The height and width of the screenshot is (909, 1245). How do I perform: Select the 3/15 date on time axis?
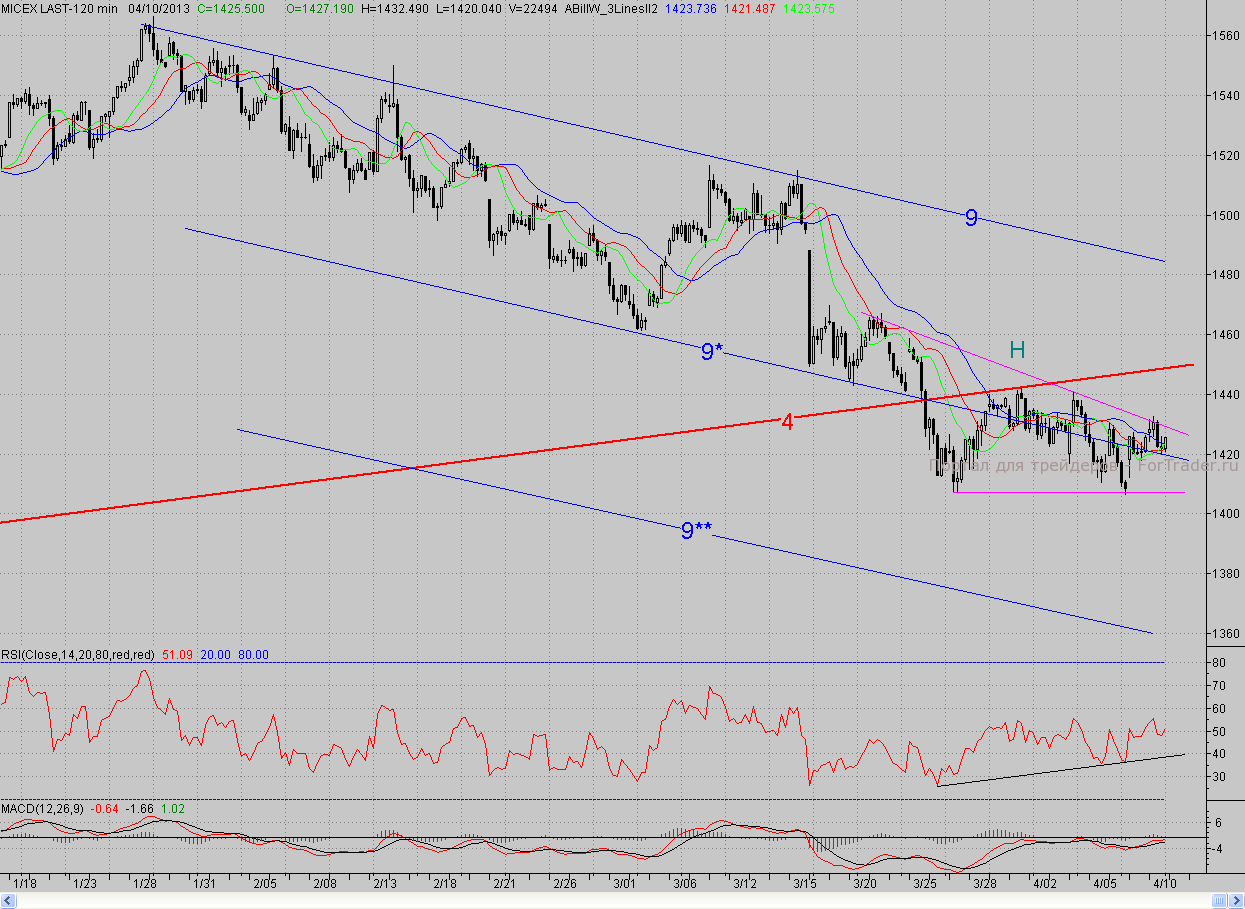[x=804, y=884]
